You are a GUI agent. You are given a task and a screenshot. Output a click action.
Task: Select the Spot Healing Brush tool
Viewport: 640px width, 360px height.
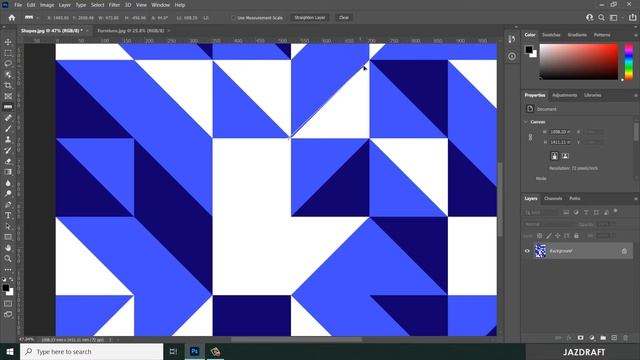click(8, 118)
